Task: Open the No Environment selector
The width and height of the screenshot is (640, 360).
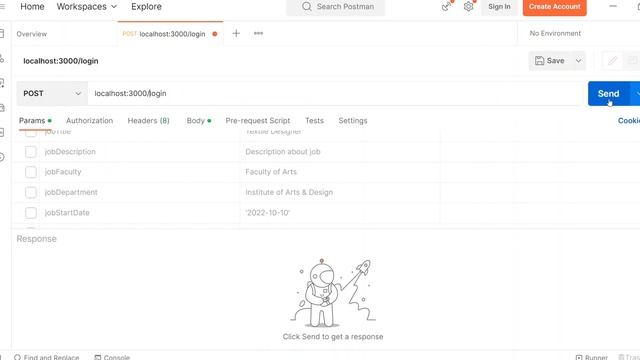Action: point(555,33)
